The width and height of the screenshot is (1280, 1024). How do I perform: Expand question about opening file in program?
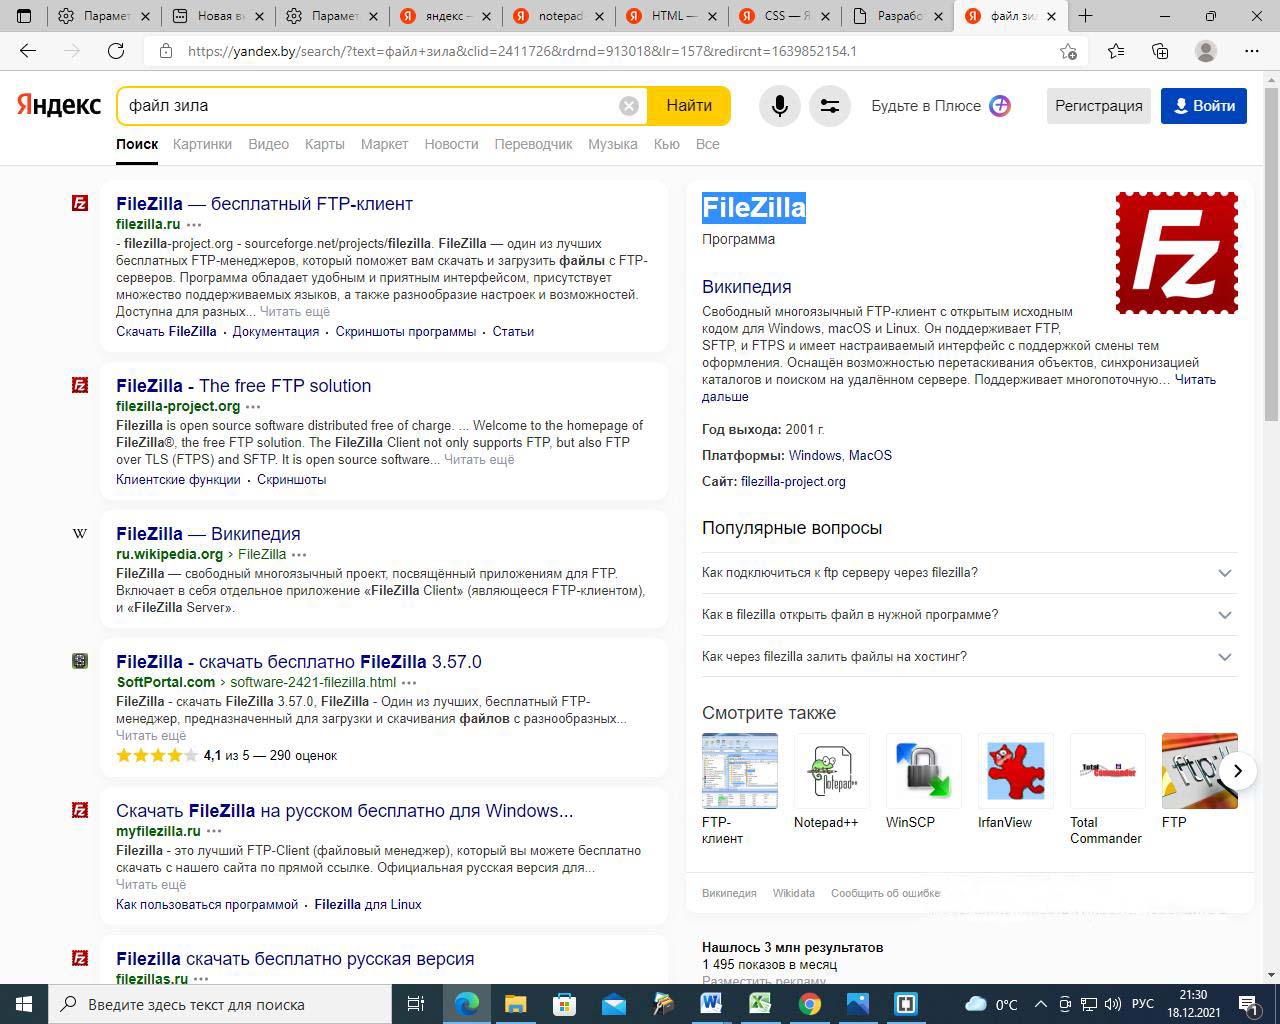[x=1224, y=615]
